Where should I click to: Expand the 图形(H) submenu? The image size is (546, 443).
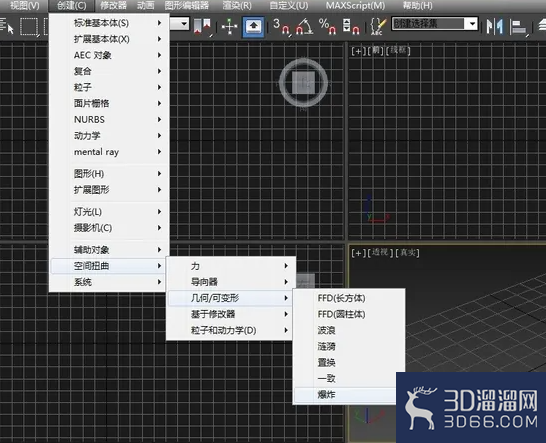coord(109,173)
